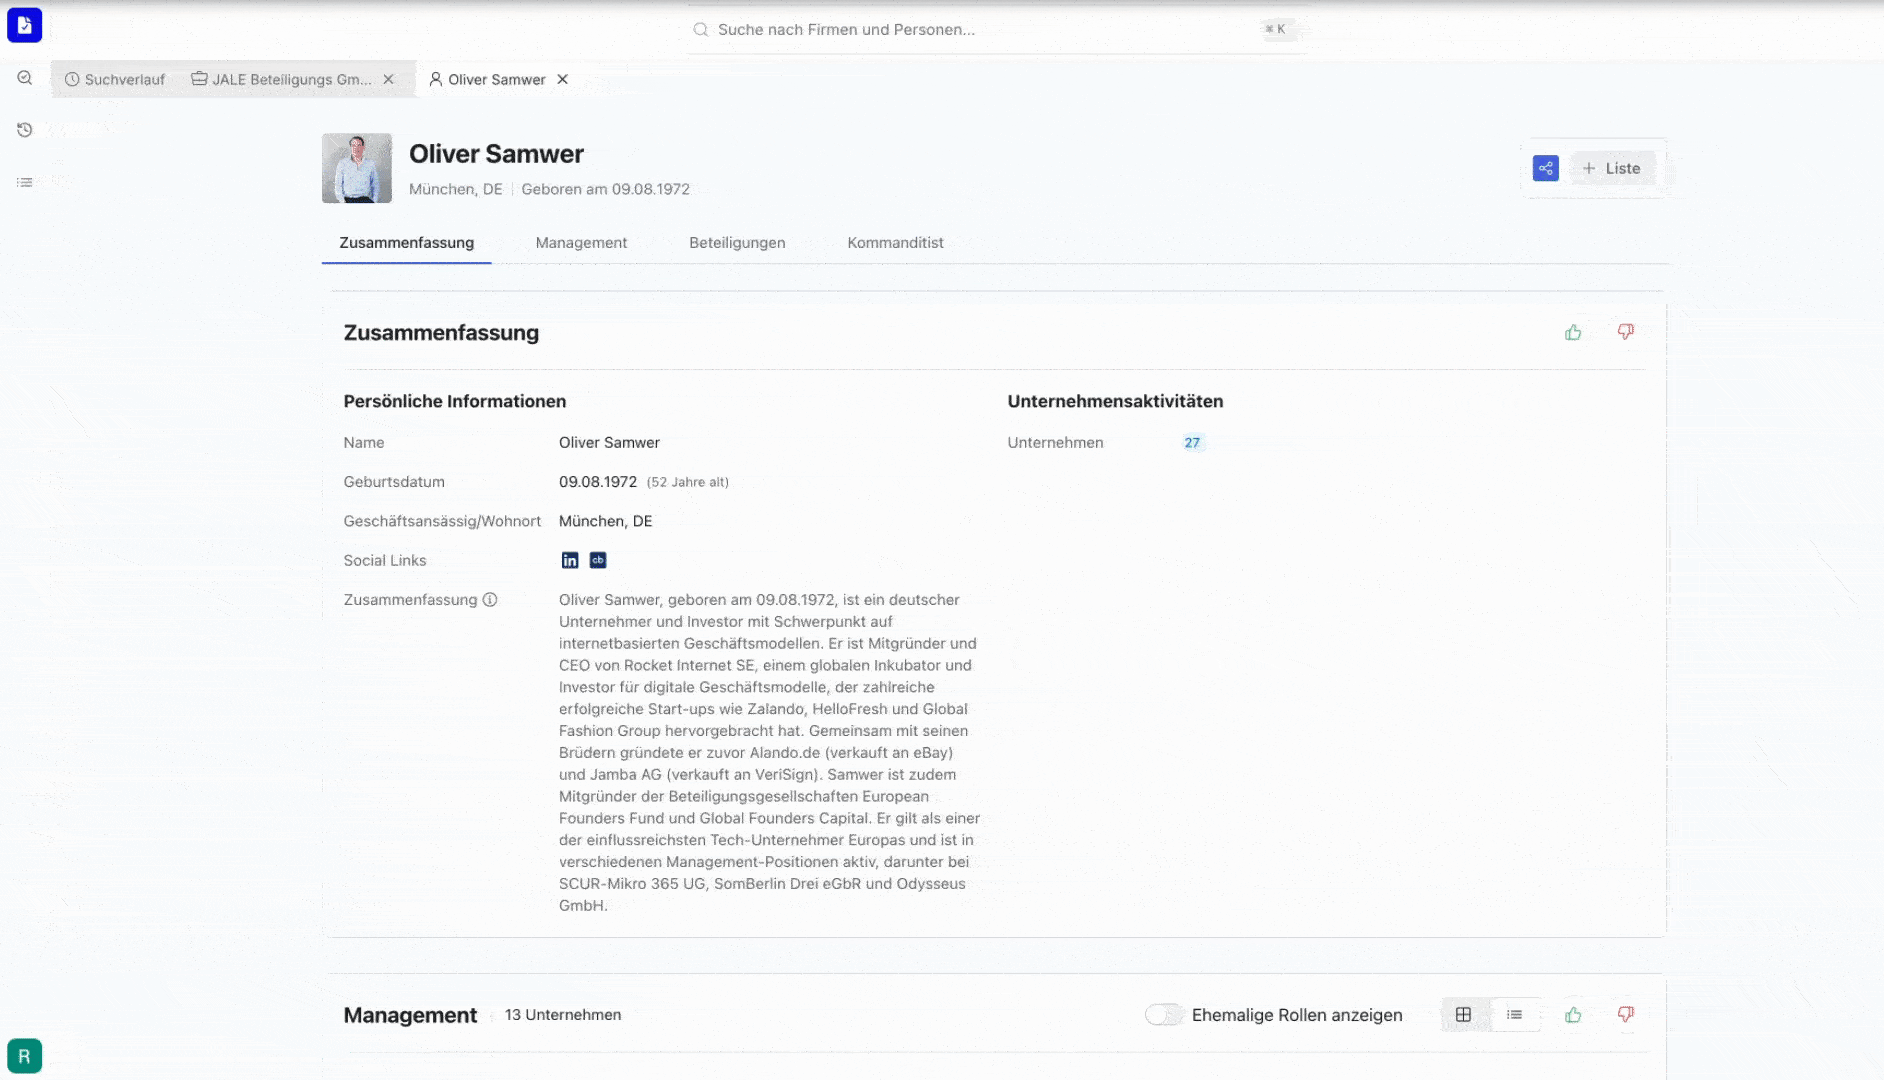Image resolution: width=1884 pixels, height=1080 pixels.
Task: Click the (52 Jahre alt) text
Action: click(688, 482)
